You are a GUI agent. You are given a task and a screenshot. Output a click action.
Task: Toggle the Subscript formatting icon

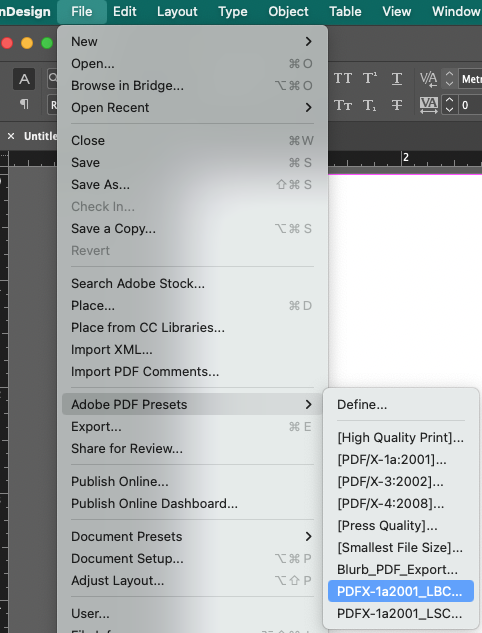coord(370,106)
